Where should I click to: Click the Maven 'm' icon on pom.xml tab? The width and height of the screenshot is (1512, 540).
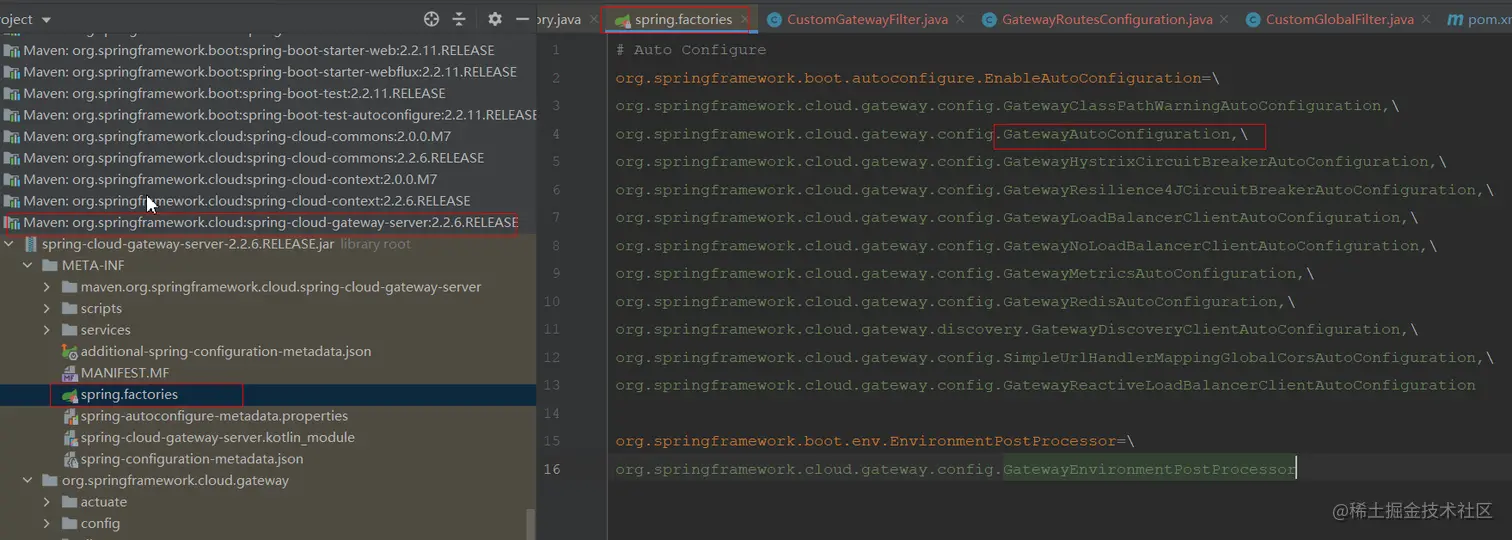click(1454, 20)
